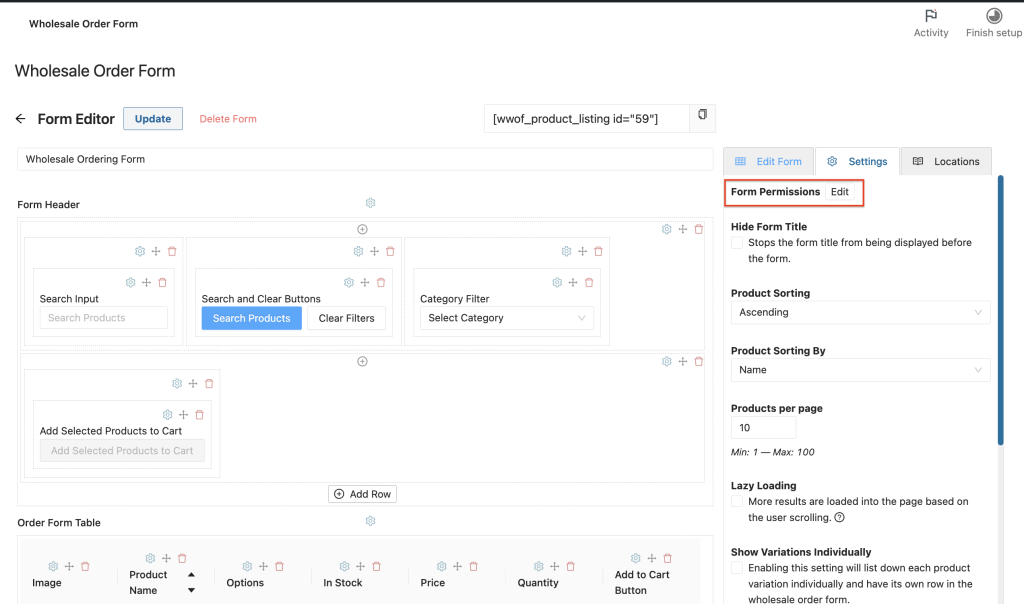Open Form Header settings gear icon
Viewport: 1024px width, 604px height.
pos(370,203)
